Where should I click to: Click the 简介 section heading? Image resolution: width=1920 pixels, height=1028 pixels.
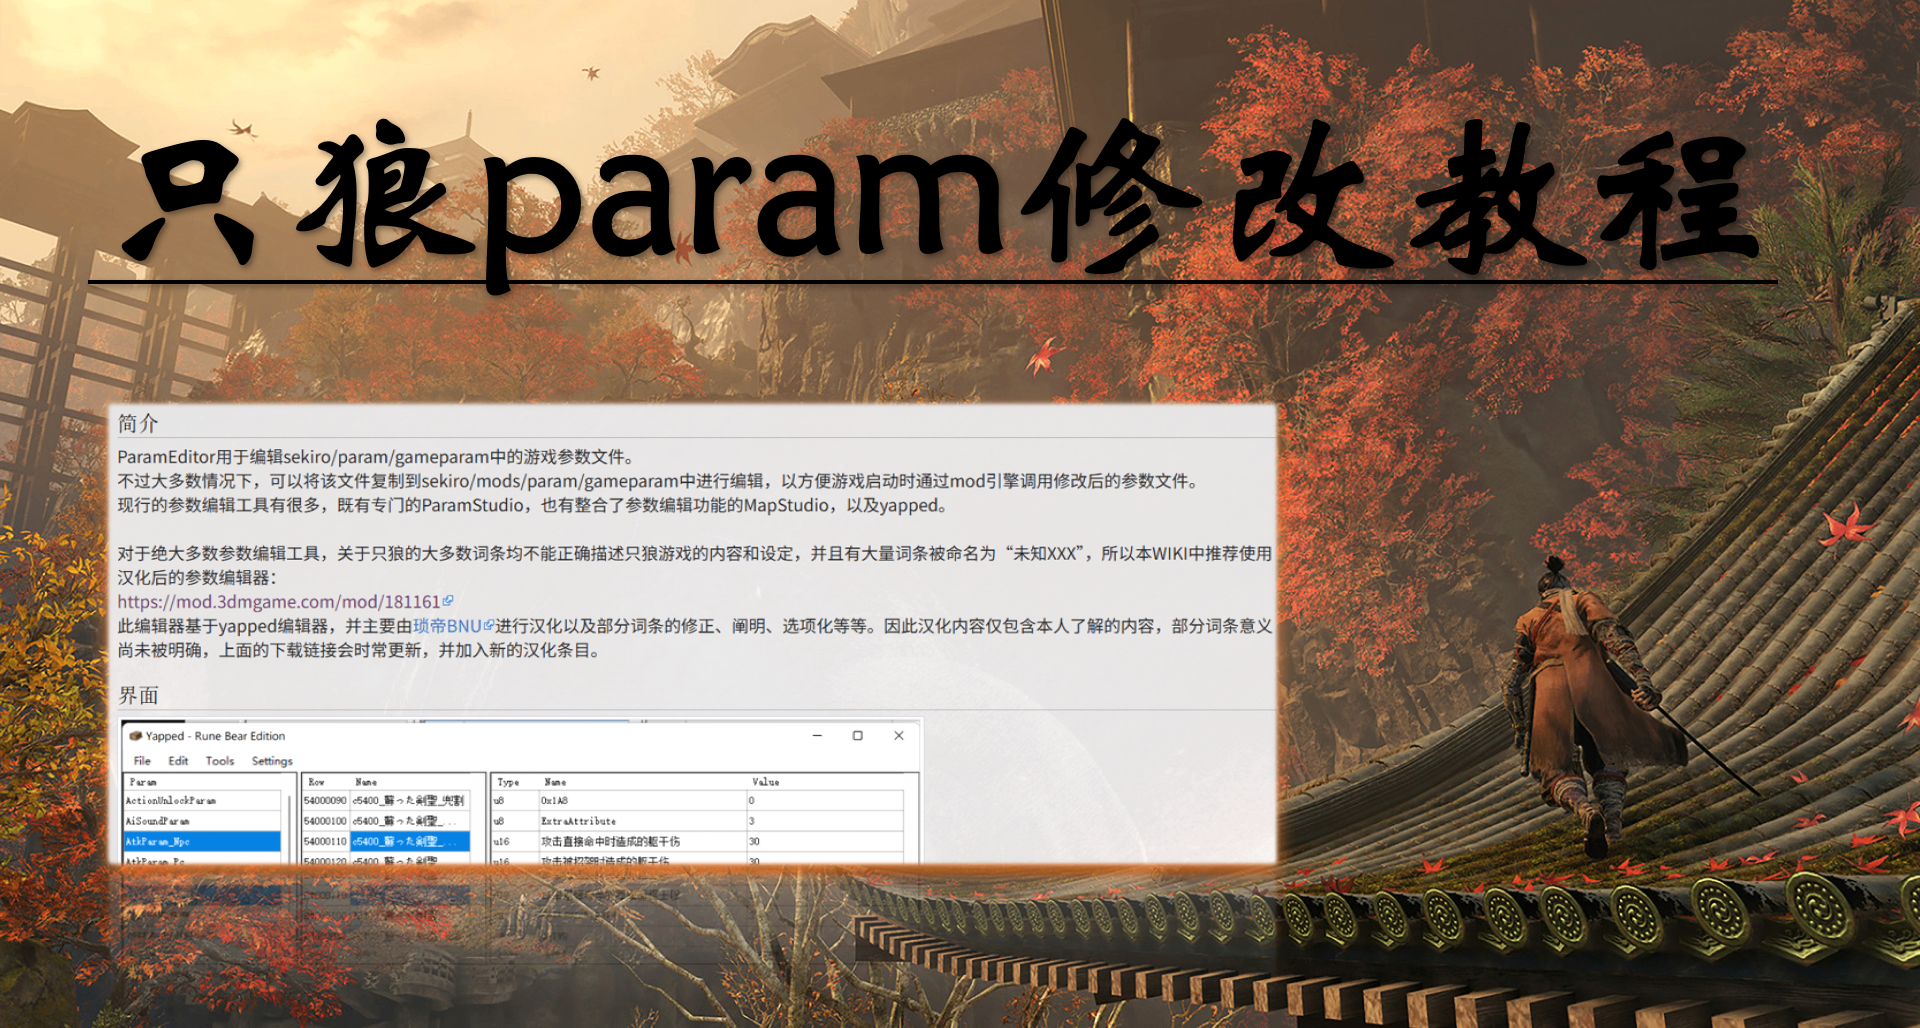pos(138,423)
